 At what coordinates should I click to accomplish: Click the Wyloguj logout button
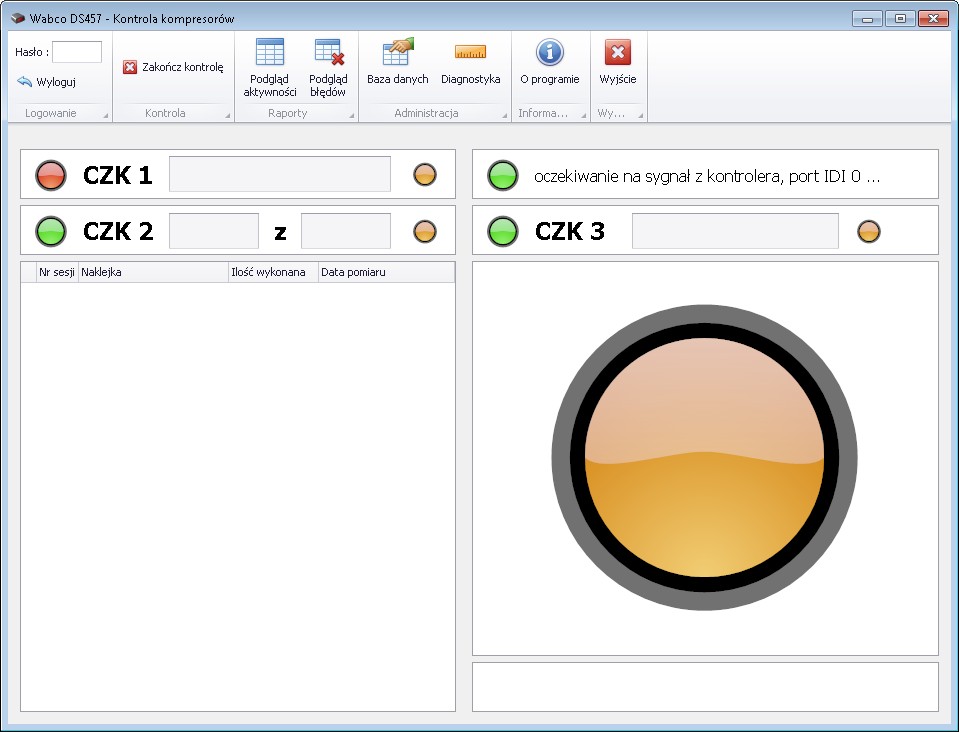click(x=47, y=82)
